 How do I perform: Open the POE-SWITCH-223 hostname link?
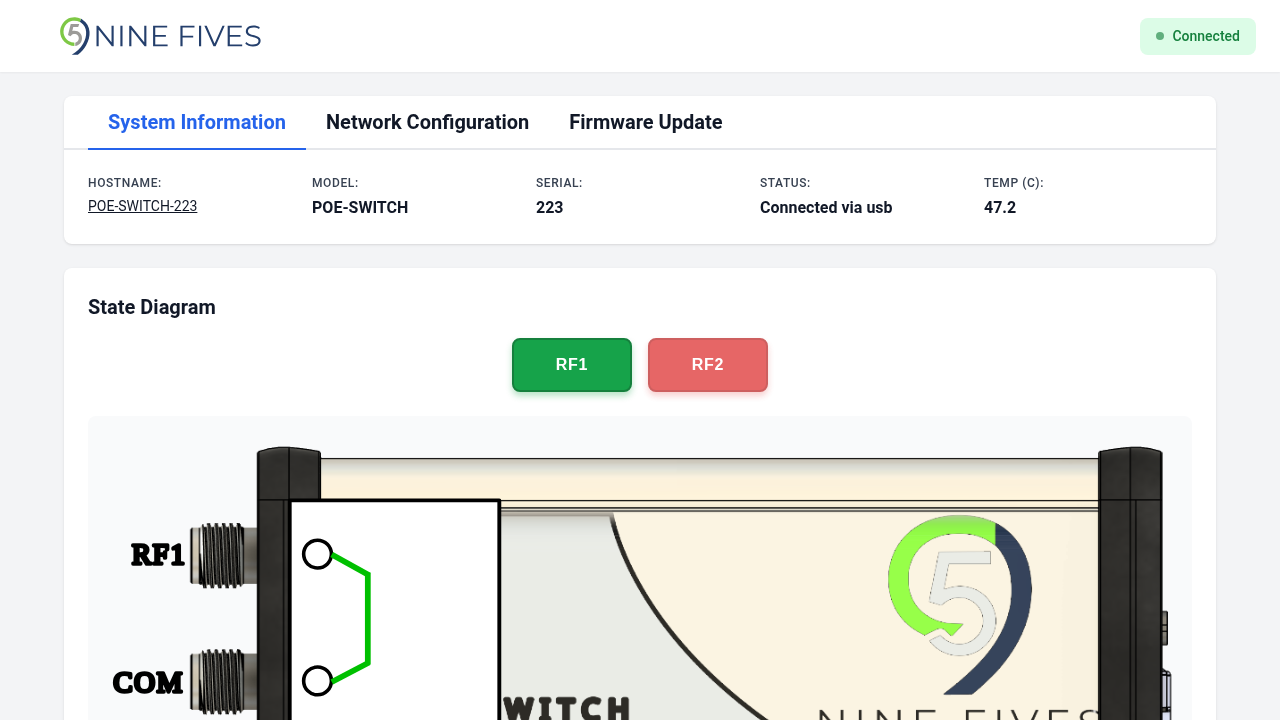coord(142,206)
